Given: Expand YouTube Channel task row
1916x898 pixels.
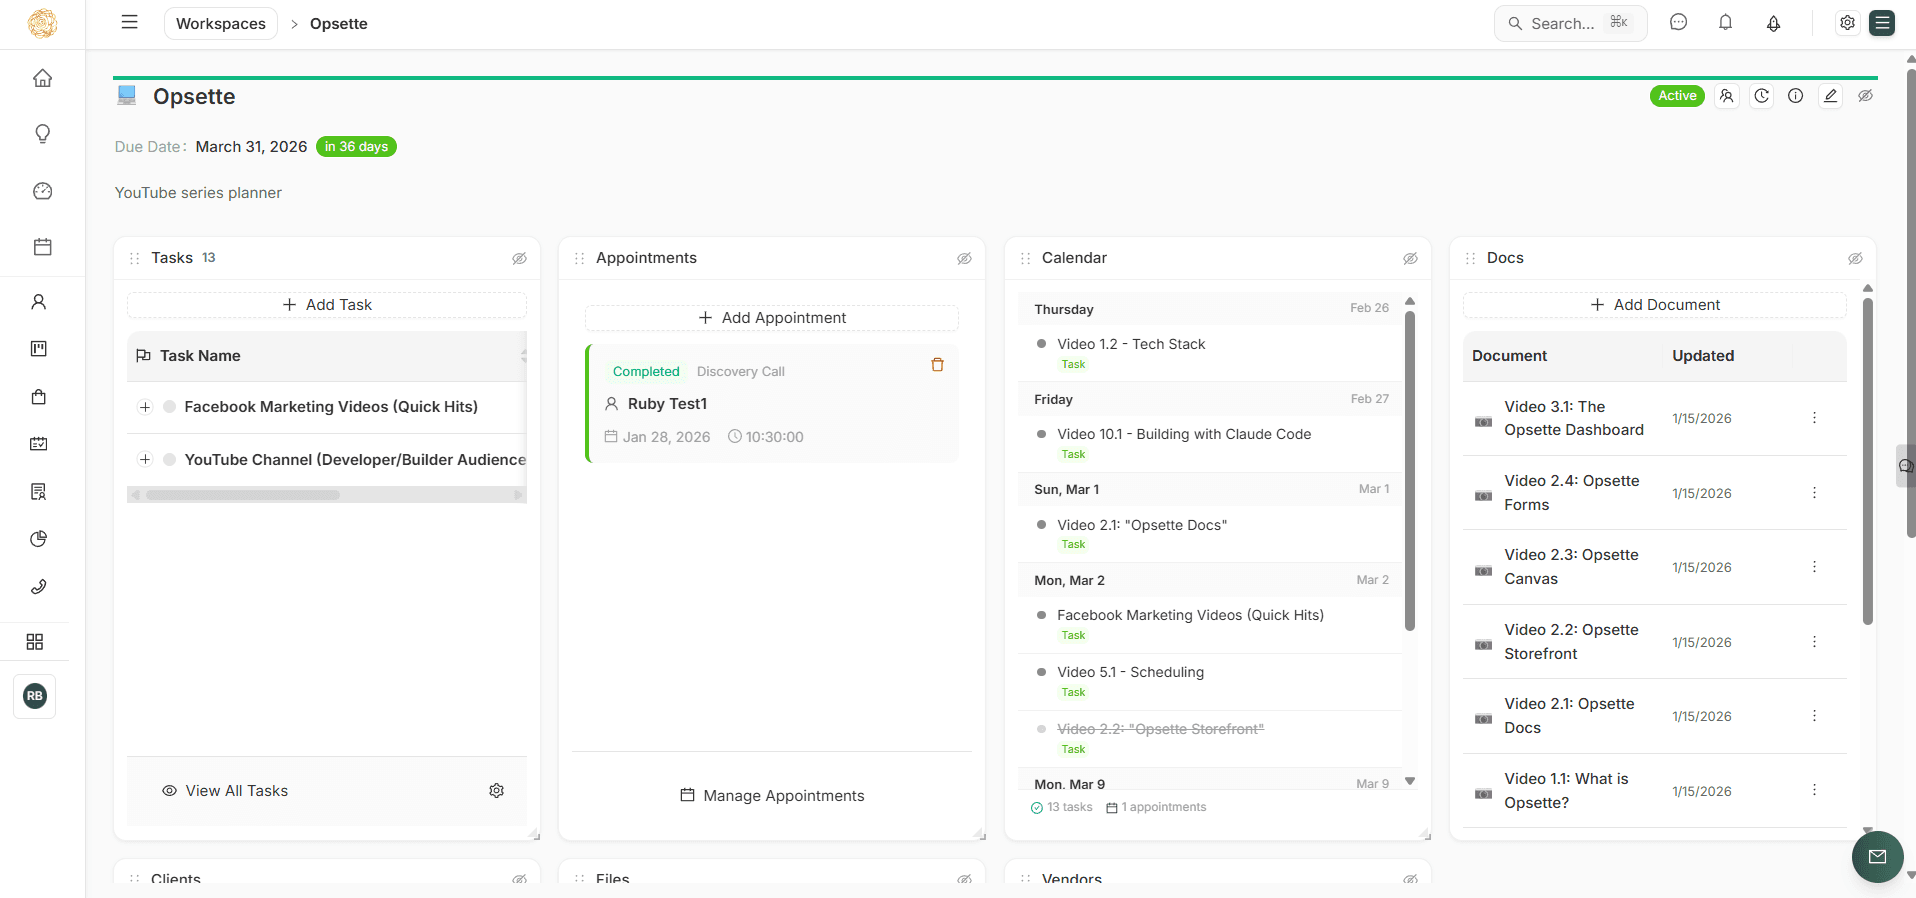Looking at the screenshot, I should 145,459.
